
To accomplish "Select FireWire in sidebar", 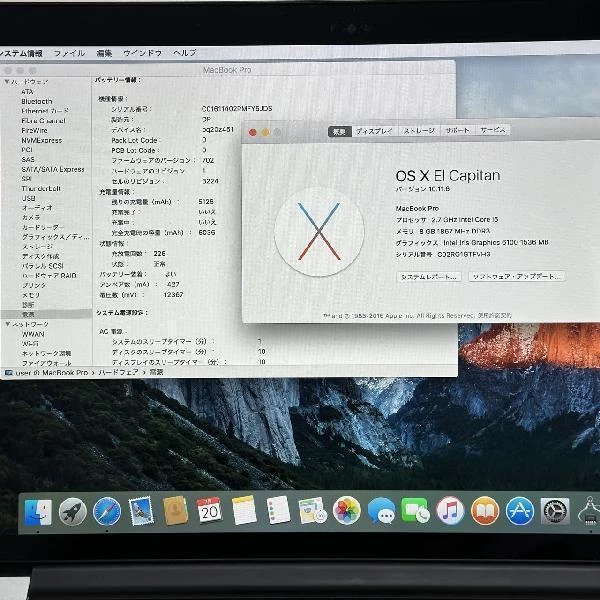I will 34,130.
